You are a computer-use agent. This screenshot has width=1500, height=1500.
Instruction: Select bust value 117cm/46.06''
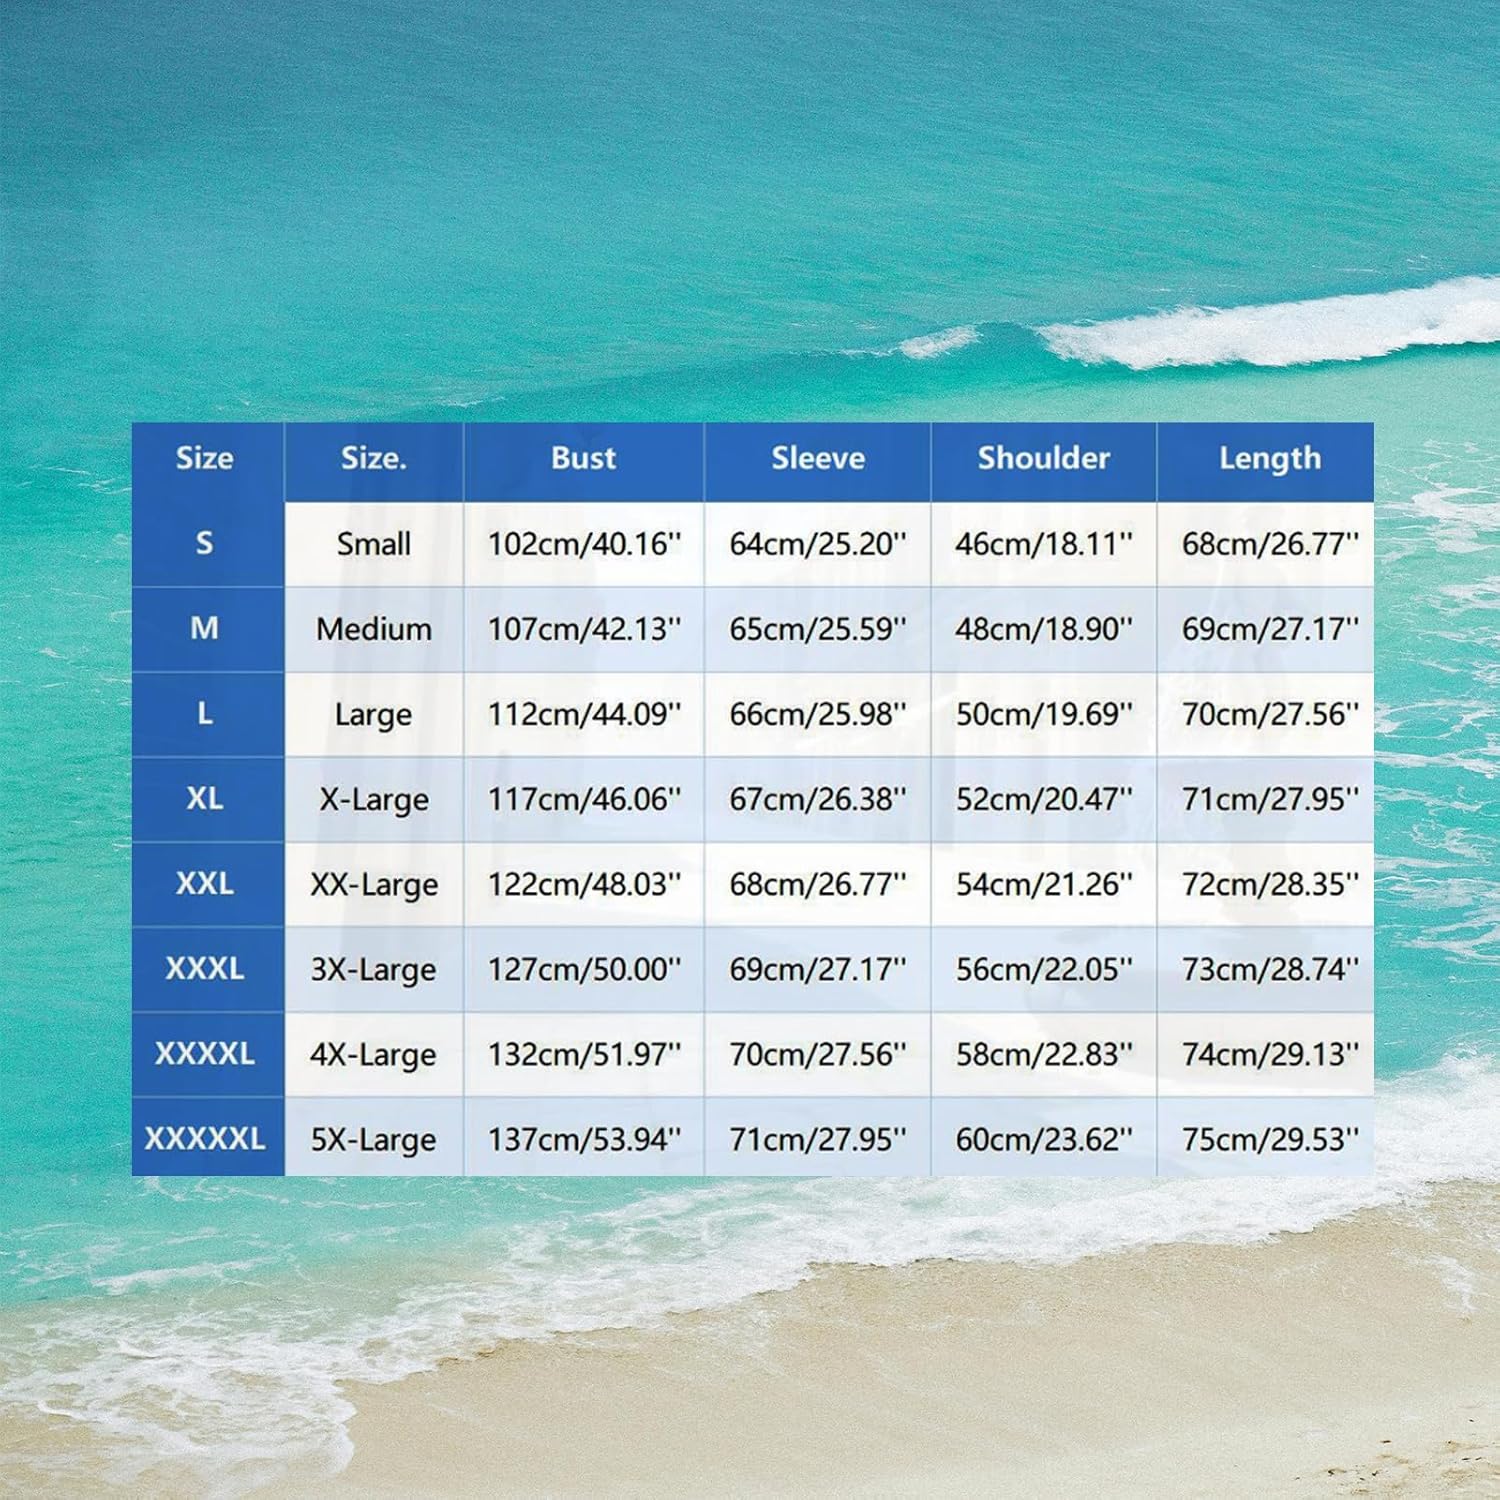click(x=584, y=799)
